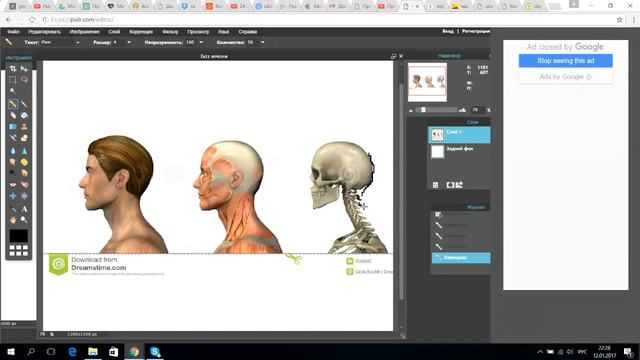
Task: Click the Вход login link
Action: (448, 31)
